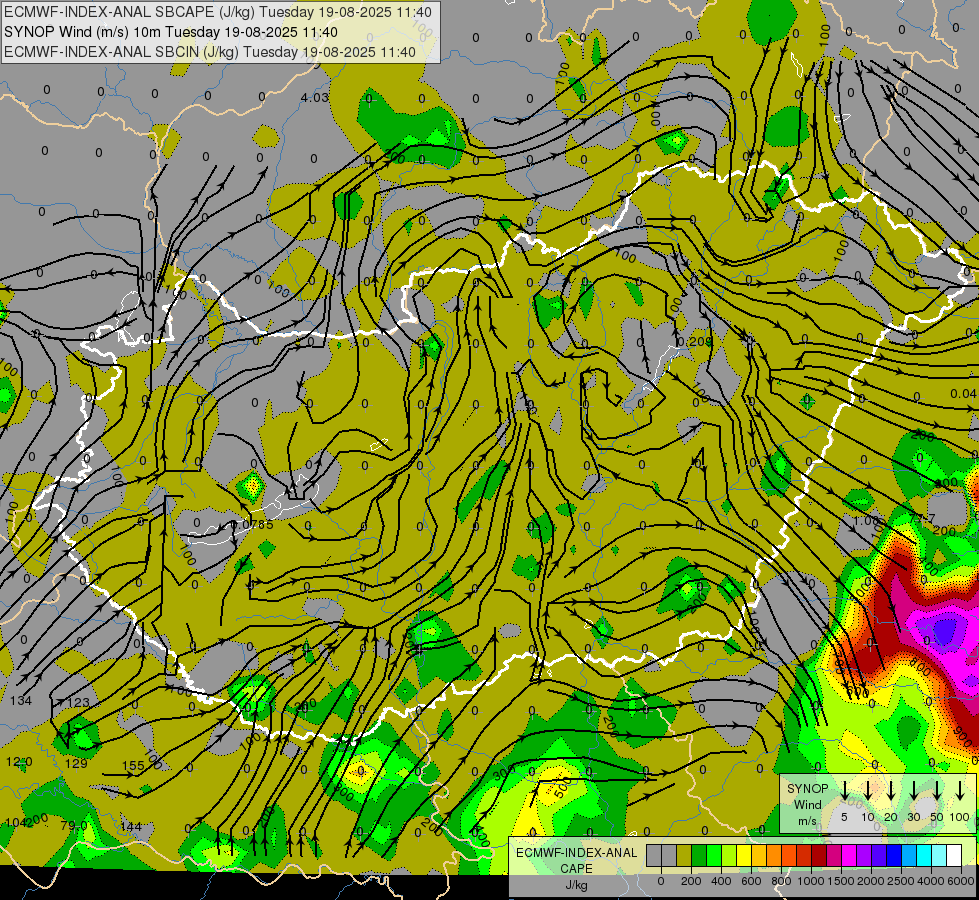Click the 10 m/s wind arrow in legend
The width and height of the screenshot is (979, 900).
(867, 790)
